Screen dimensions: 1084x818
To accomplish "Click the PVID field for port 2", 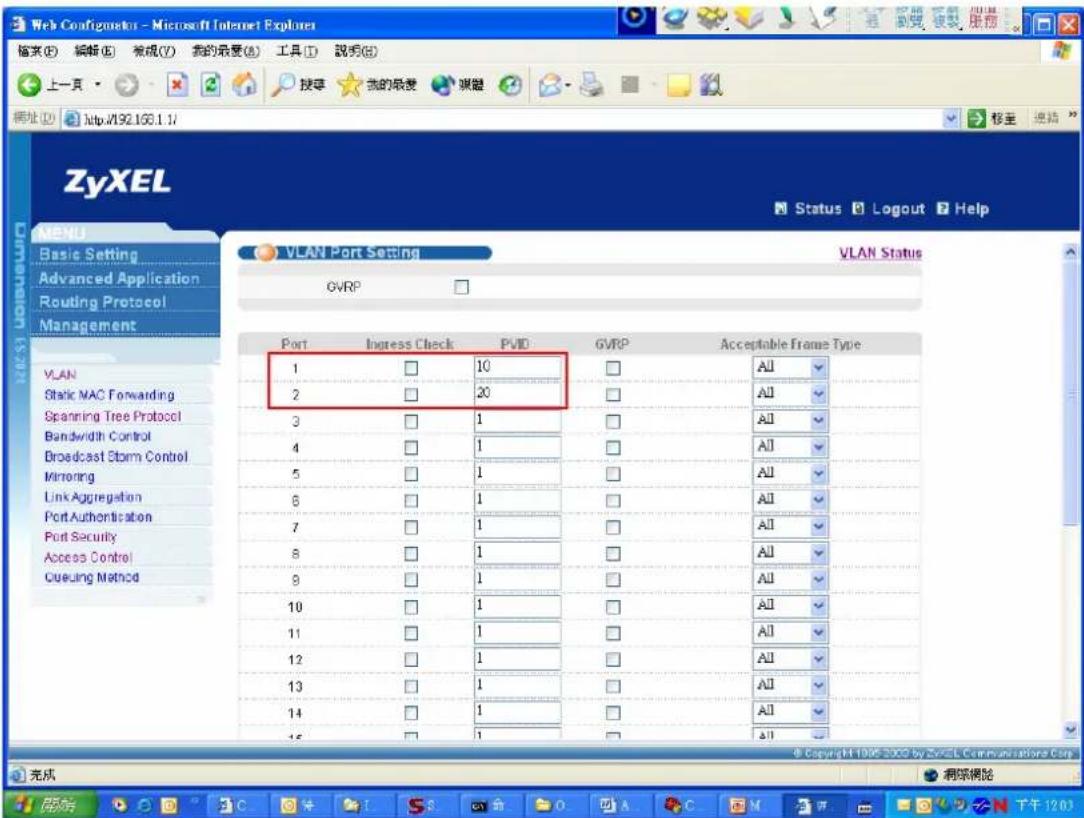I will coord(517,393).
